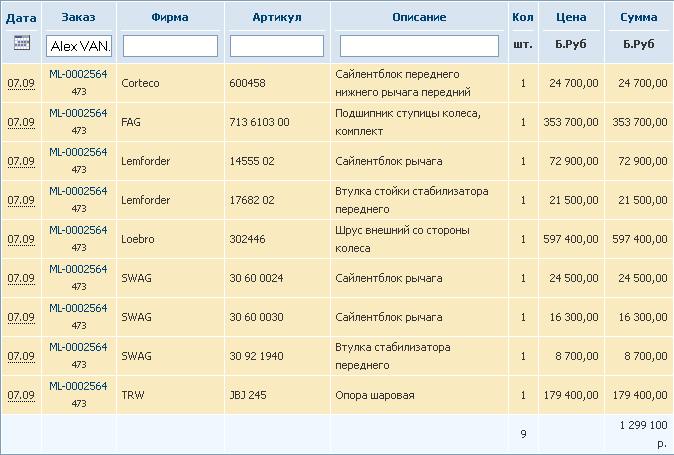
Task: Sort the table by Дата column
Action: pyautogui.click(x=21, y=18)
